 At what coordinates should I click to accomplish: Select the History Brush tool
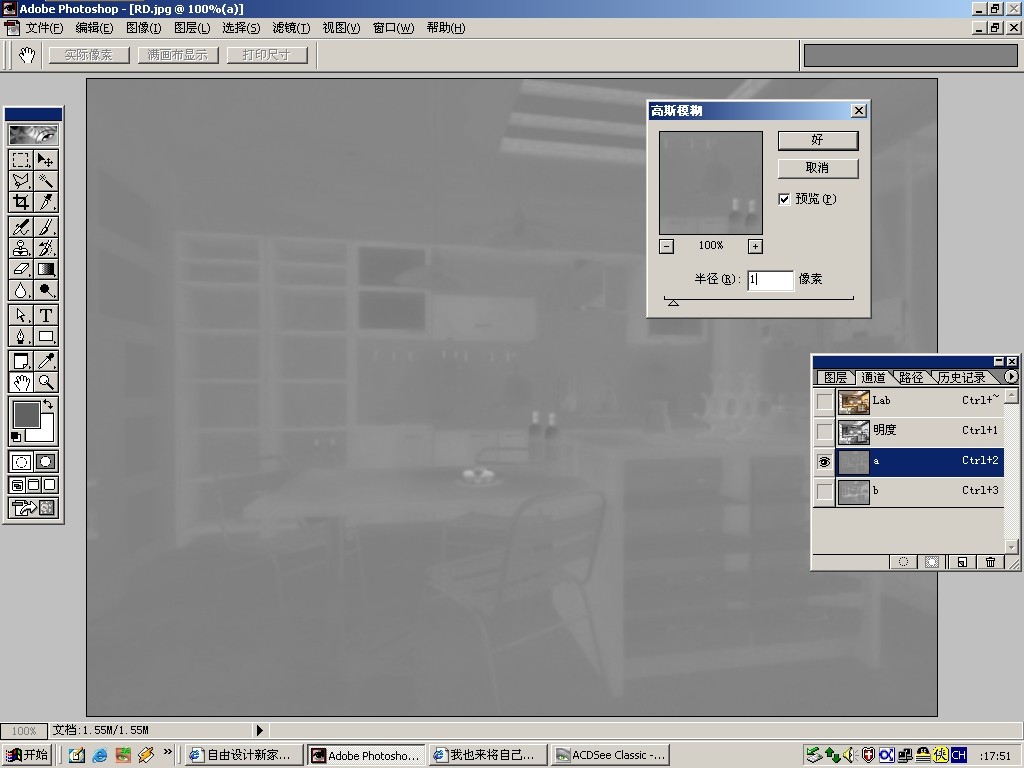tap(46, 248)
